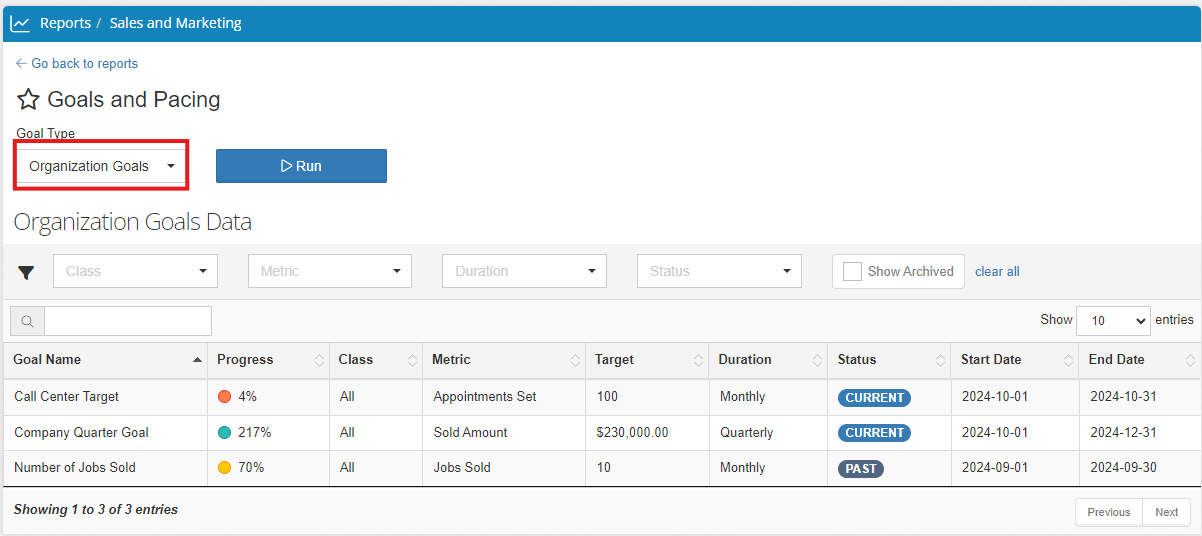Click the 2024-10-31 end date cell
This screenshot has width=1202, height=536.
point(1123,397)
